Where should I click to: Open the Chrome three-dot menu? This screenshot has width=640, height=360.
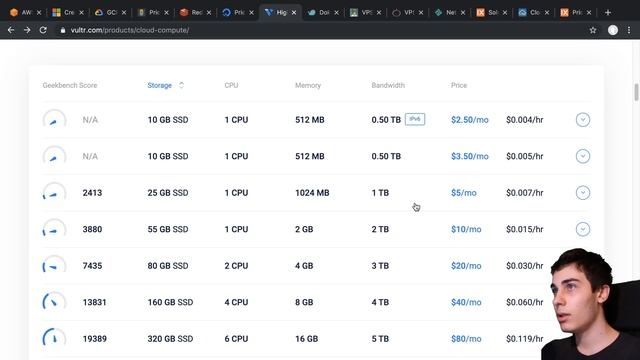[x=629, y=30]
